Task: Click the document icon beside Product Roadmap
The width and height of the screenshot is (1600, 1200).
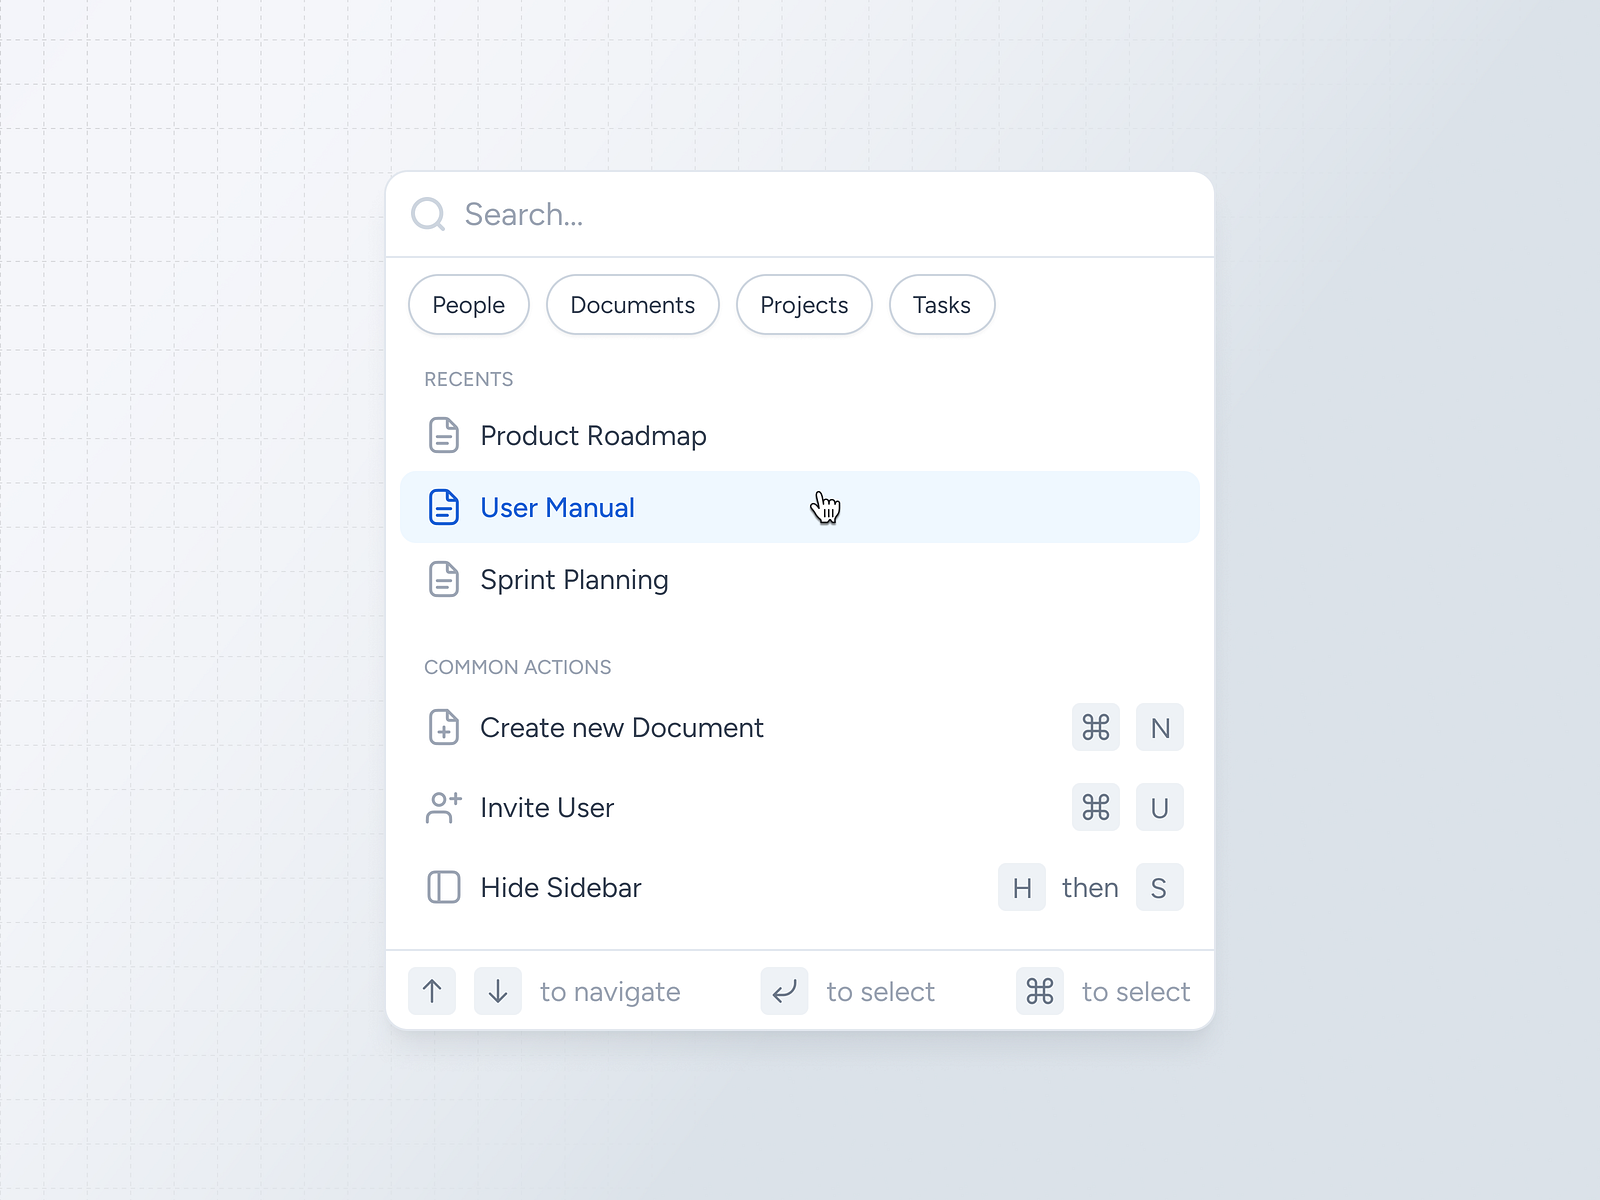Action: coord(443,435)
